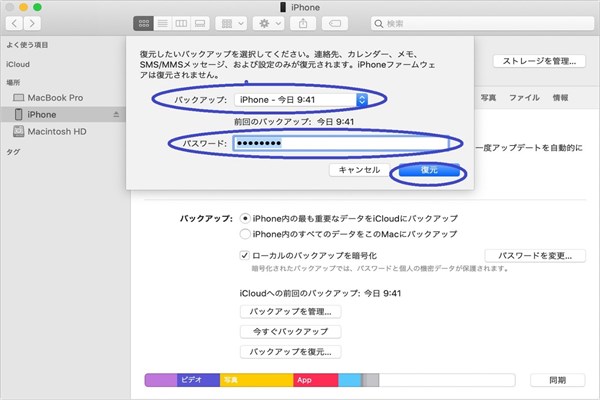Select backup to this Mac radio option
Viewport: 600px width, 400px height.
pyautogui.click(x=245, y=233)
